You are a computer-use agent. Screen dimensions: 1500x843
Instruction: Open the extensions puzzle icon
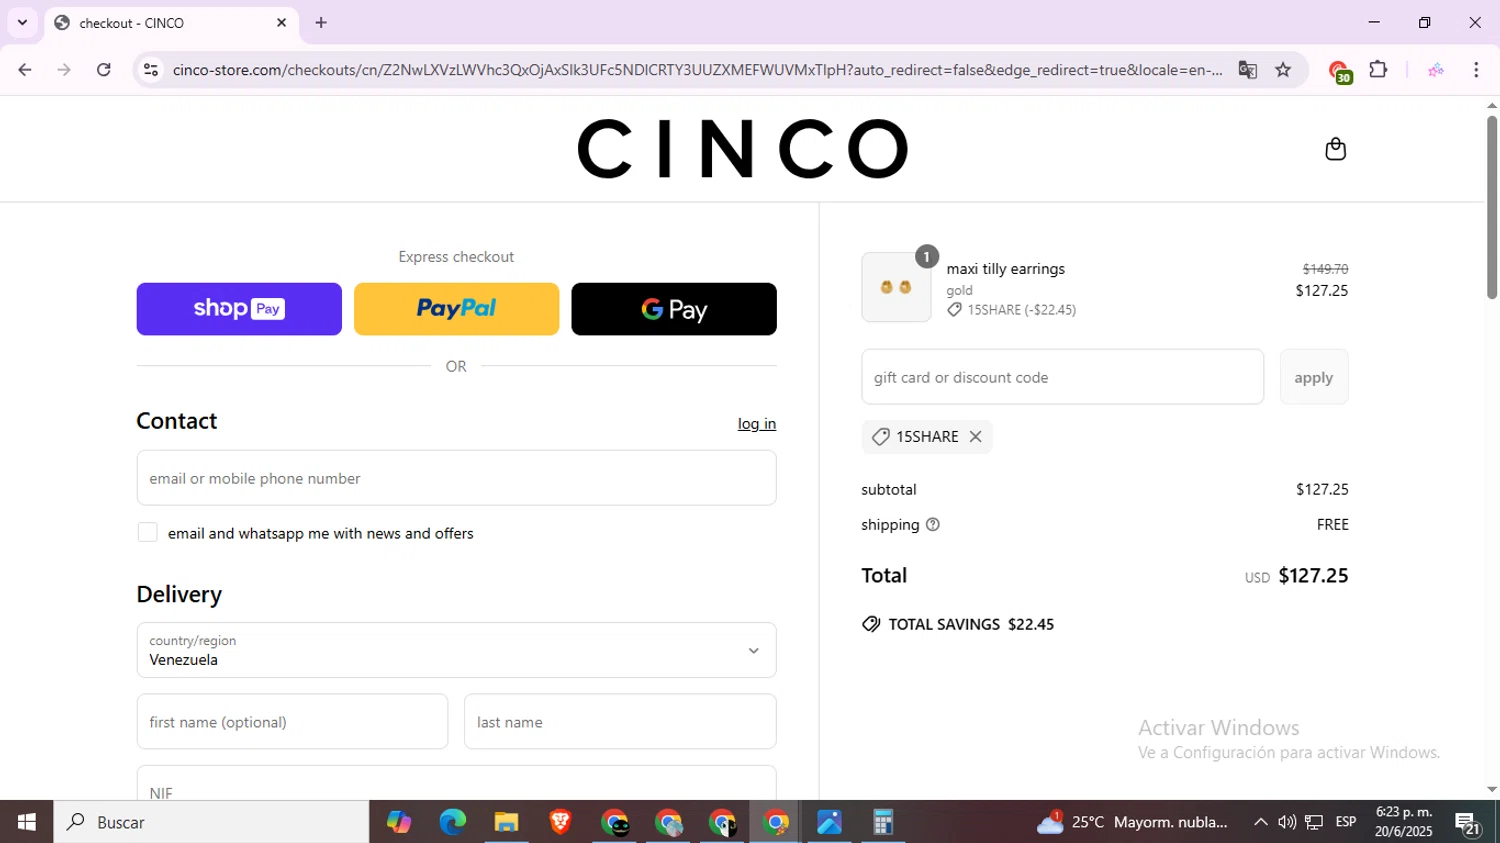[1378, 70]
